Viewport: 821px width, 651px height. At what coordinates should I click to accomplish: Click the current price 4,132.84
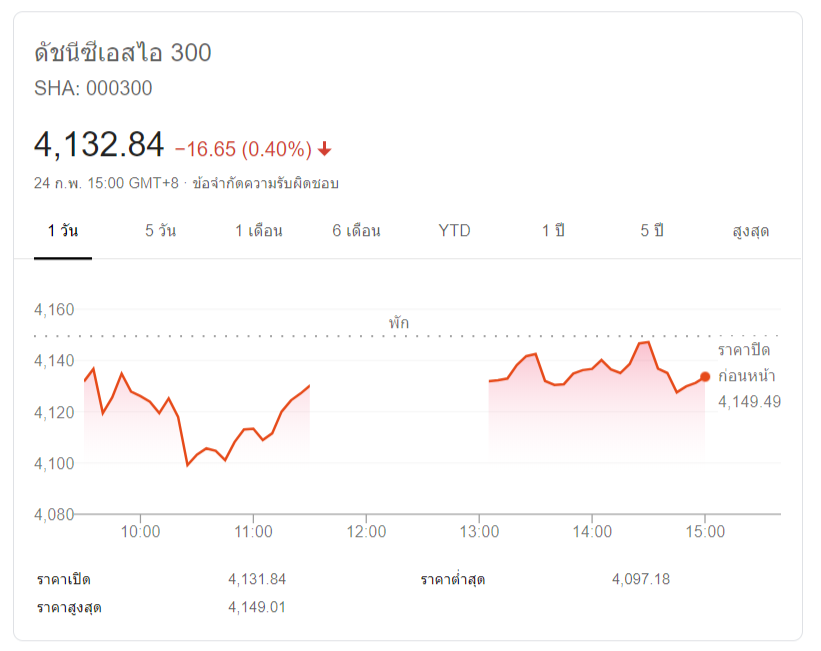pyautogui.click(x=99, y=145)
